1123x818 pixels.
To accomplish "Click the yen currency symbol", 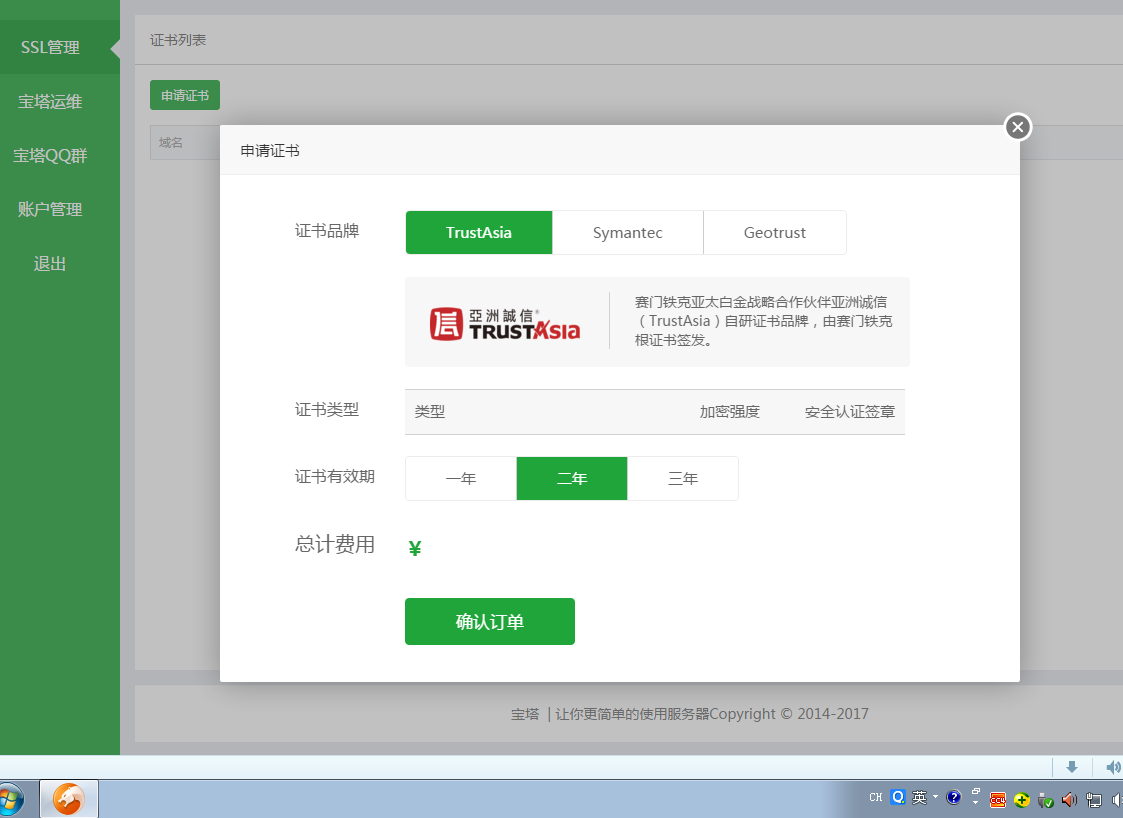I will tap(415, 548).
